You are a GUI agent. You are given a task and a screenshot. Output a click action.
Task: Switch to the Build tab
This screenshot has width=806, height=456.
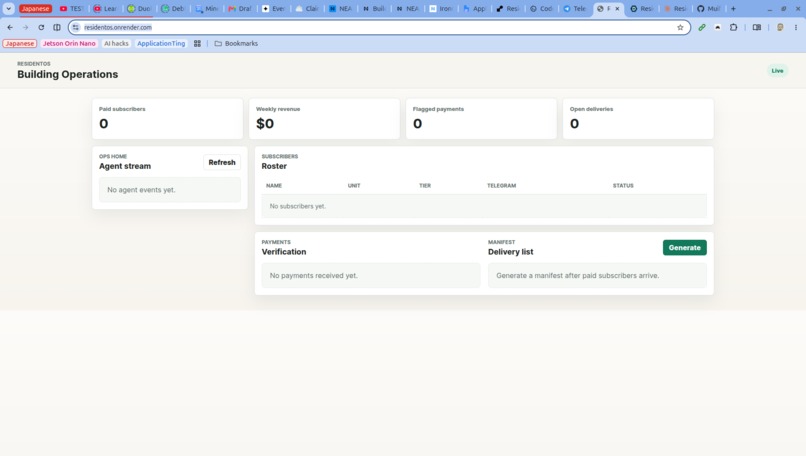click(374, 9)
